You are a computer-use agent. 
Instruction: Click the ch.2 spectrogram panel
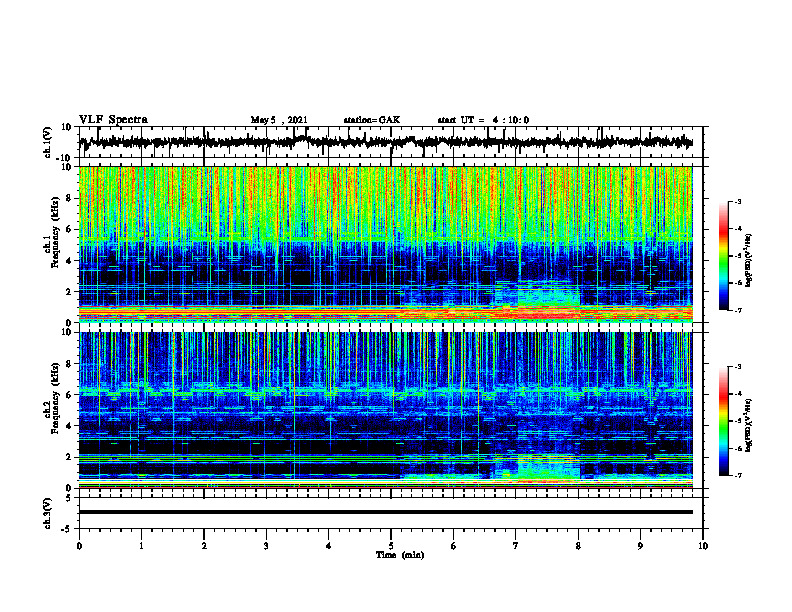[386, 410]
